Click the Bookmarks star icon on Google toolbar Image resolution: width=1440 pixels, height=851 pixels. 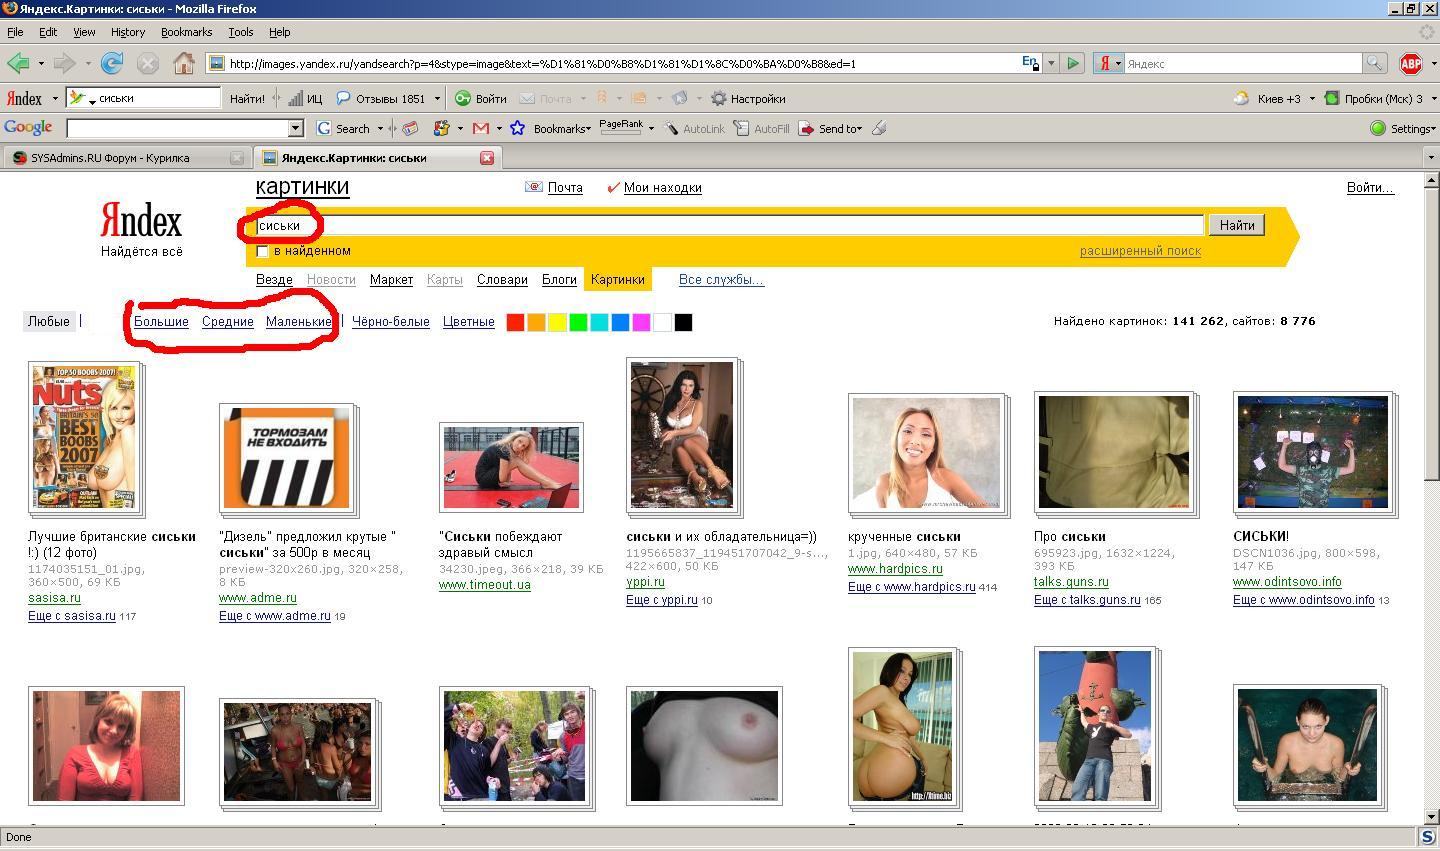(517, 128)
